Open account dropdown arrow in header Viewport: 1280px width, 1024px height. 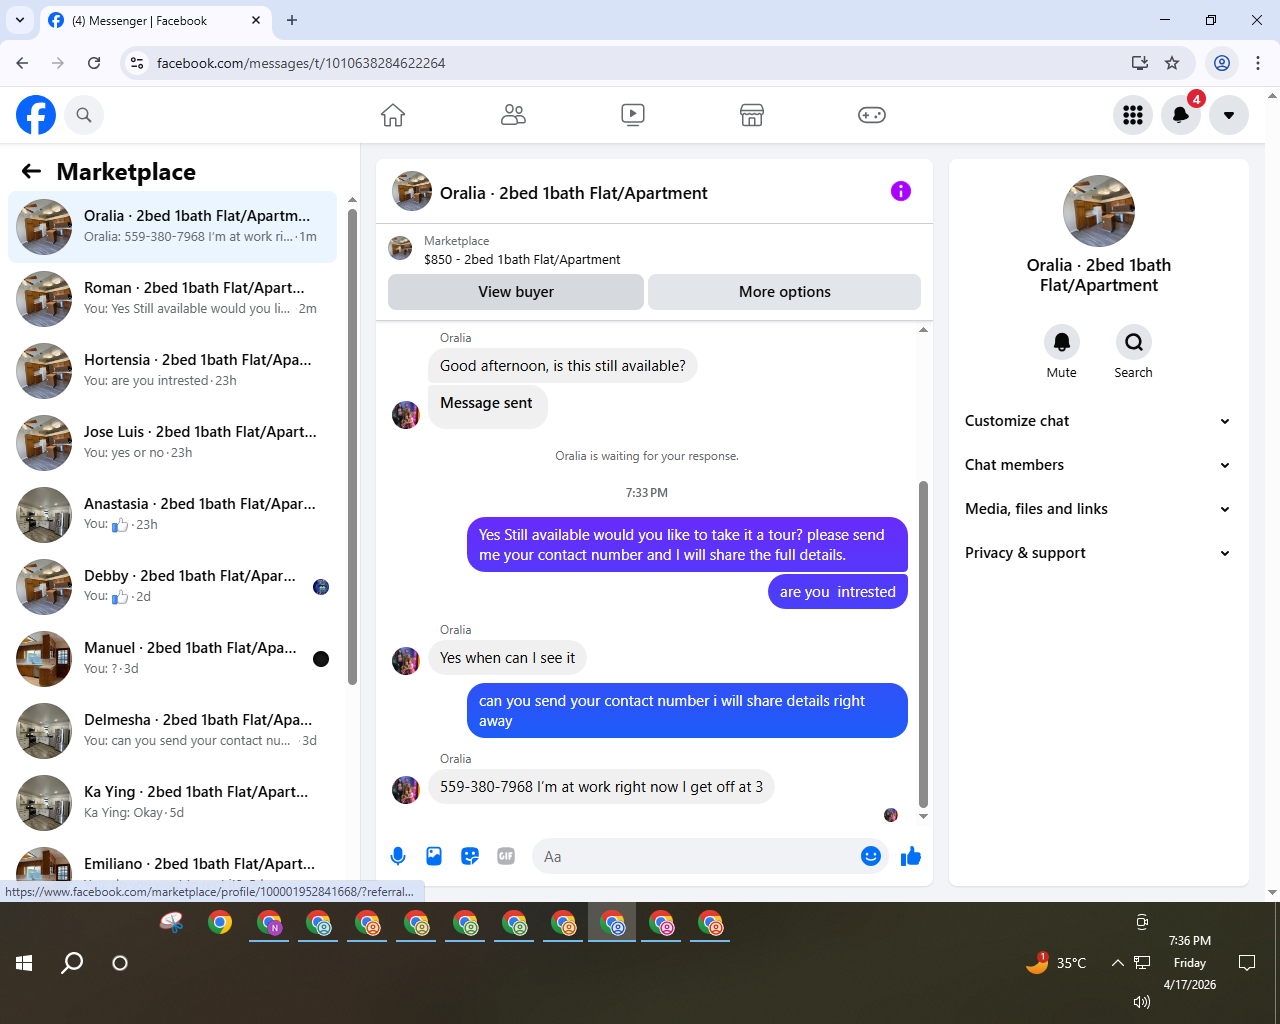pyautogui.click(x=1229, y=115)
